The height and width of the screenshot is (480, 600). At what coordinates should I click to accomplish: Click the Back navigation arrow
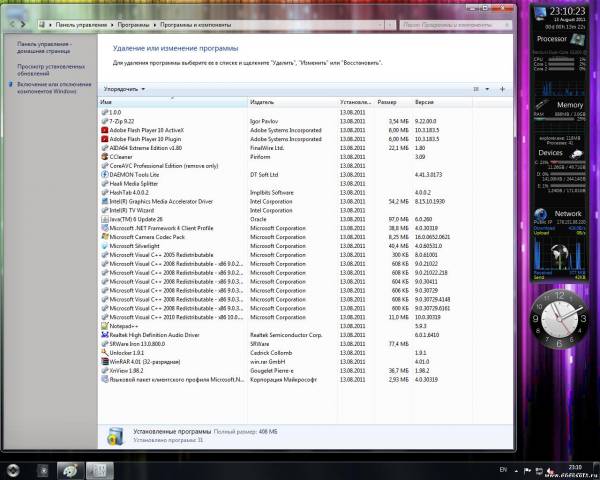(x=12, y=24)
